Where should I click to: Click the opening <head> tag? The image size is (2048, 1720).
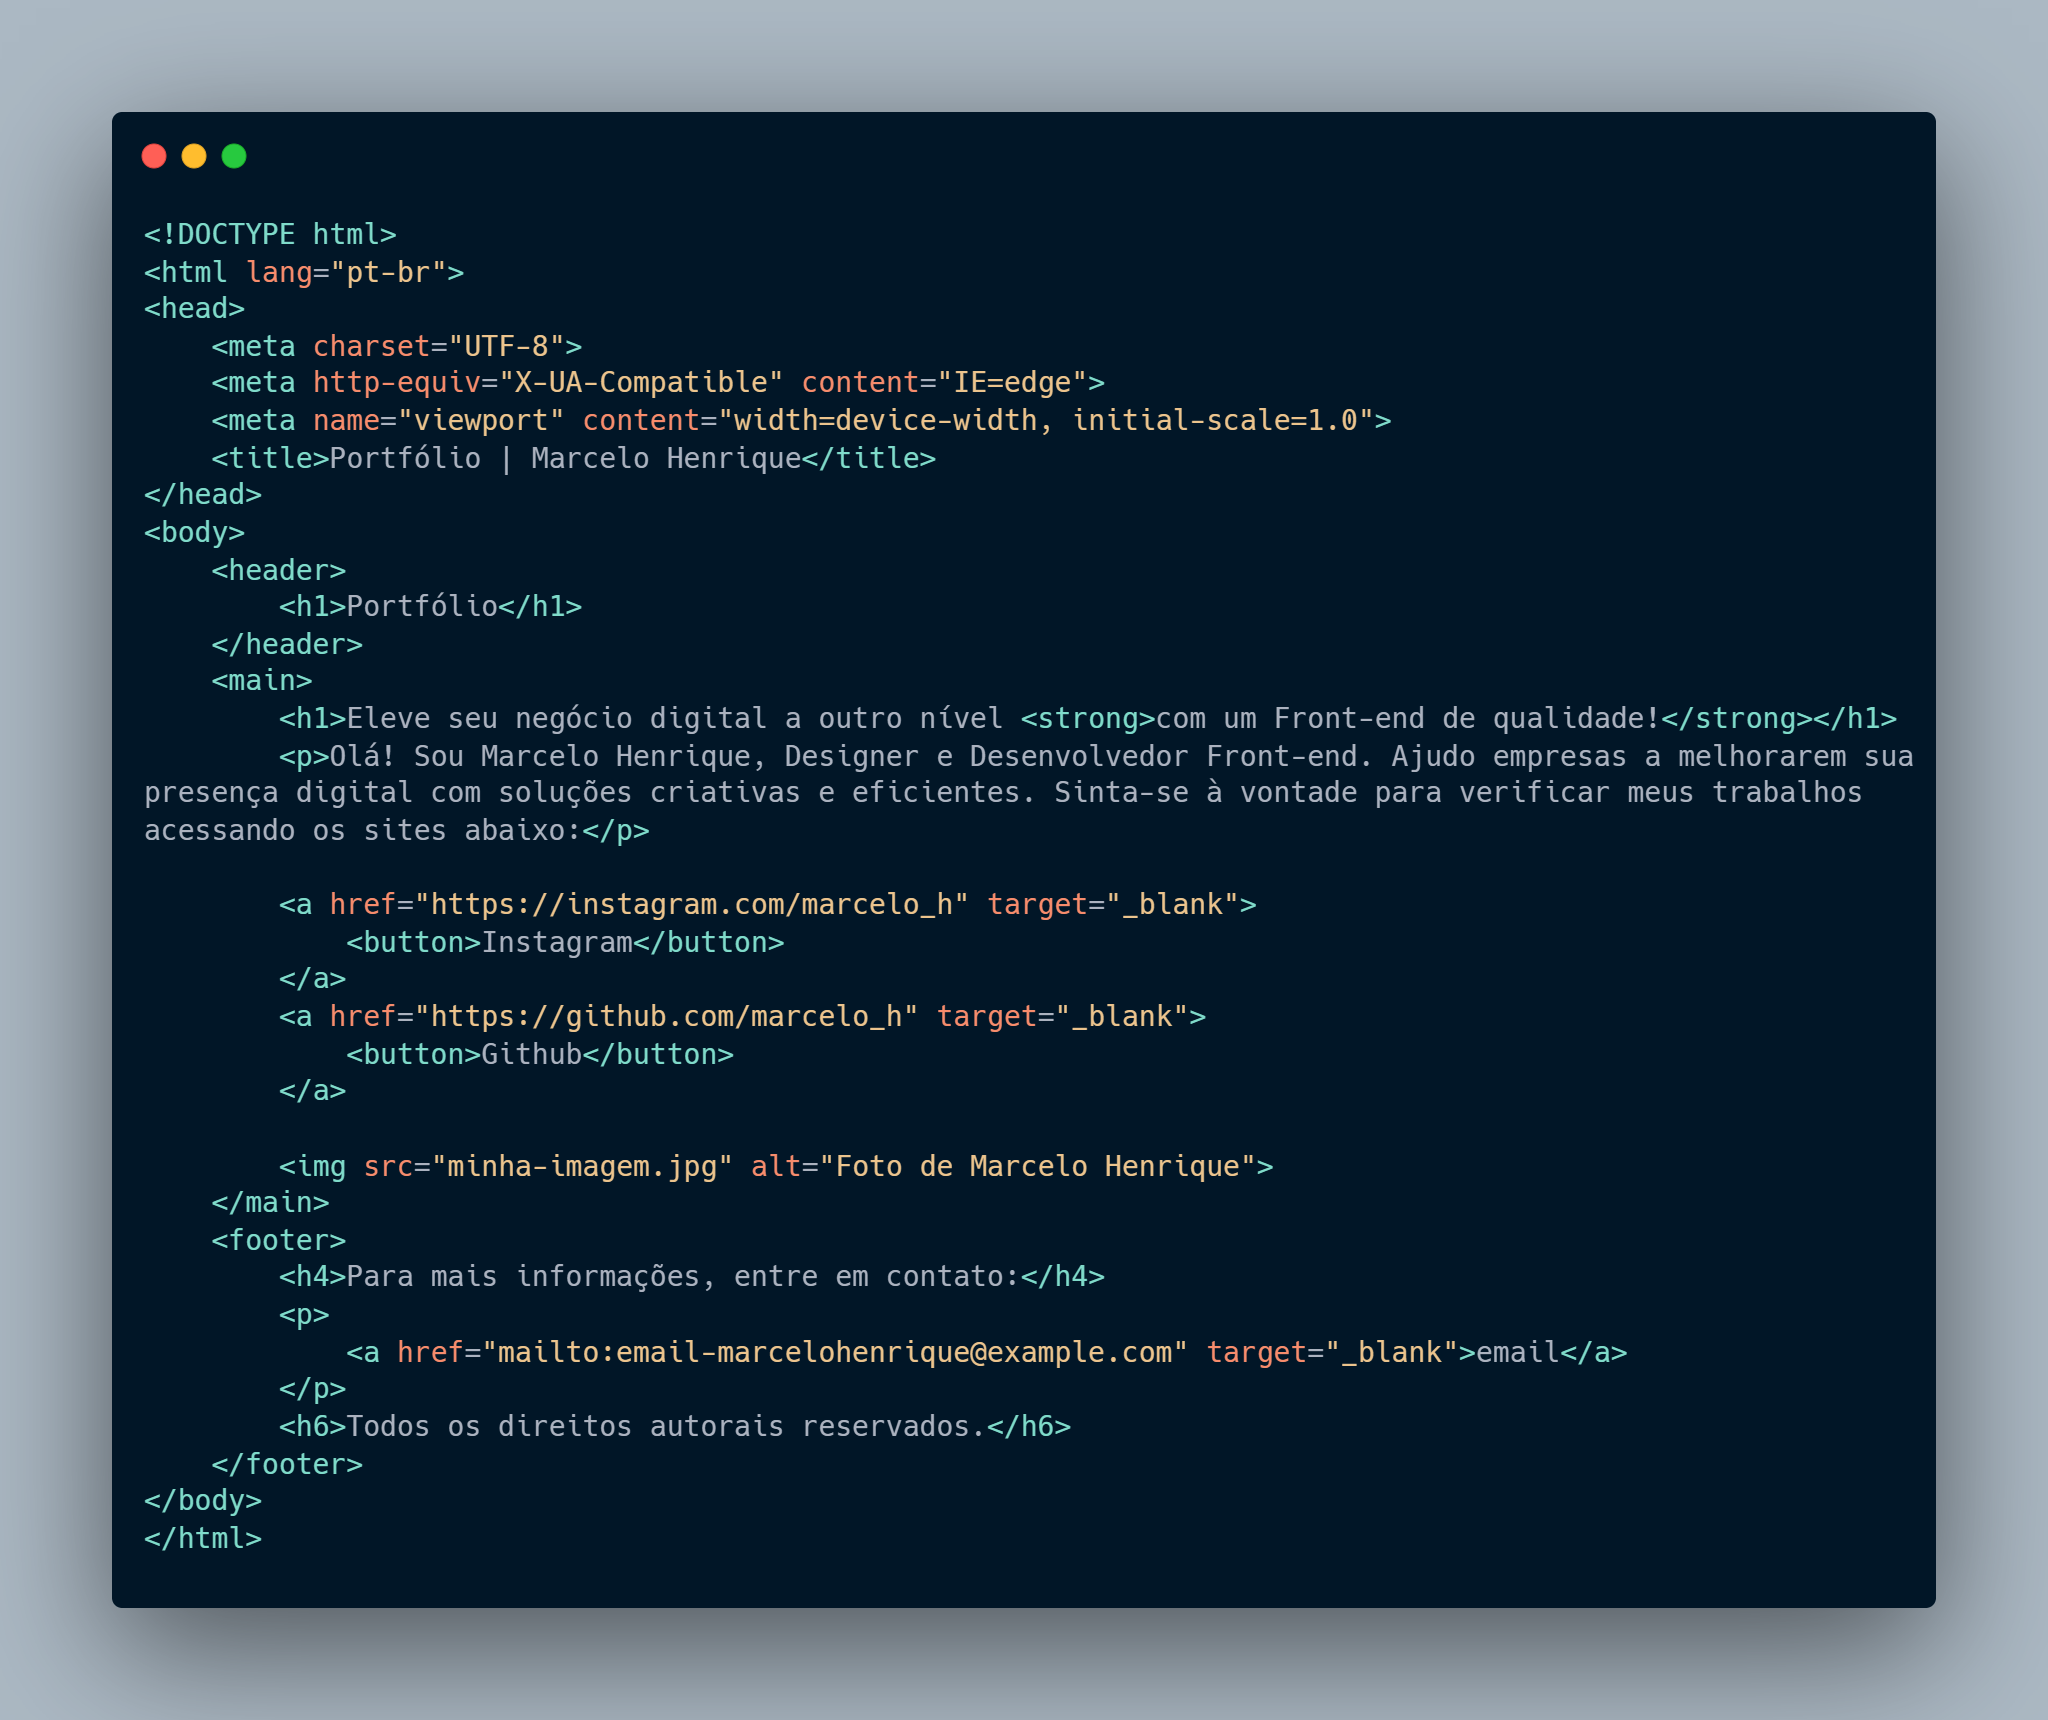click(194, 308)
